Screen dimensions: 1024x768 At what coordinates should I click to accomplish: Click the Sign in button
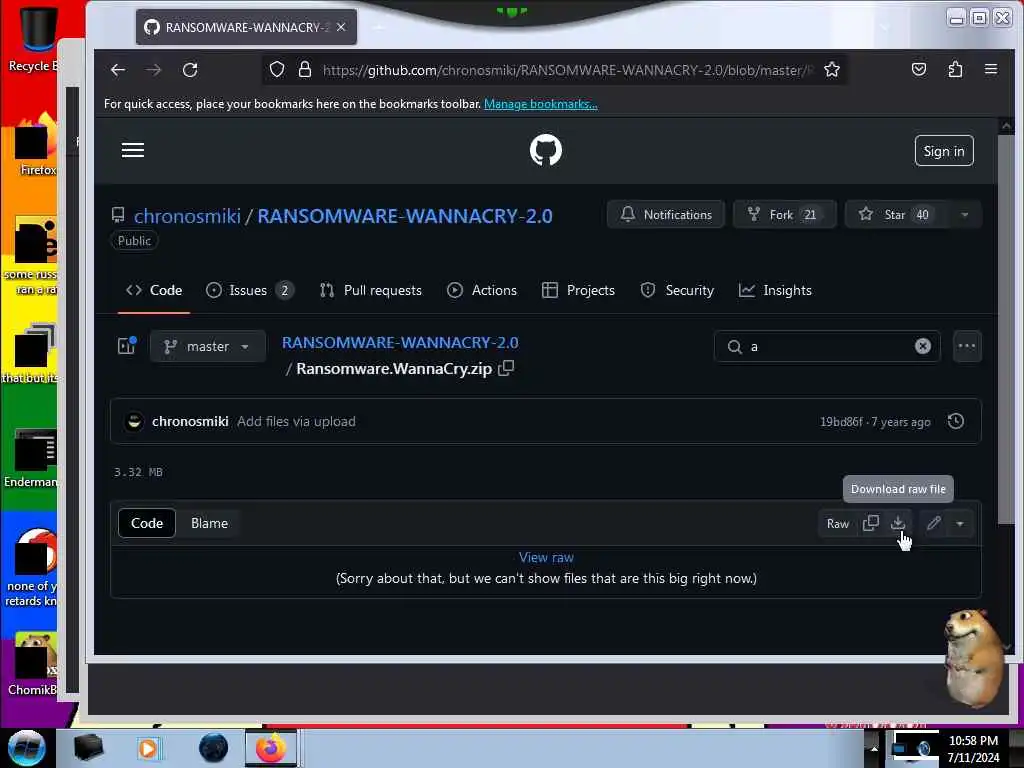coord(944,151)
